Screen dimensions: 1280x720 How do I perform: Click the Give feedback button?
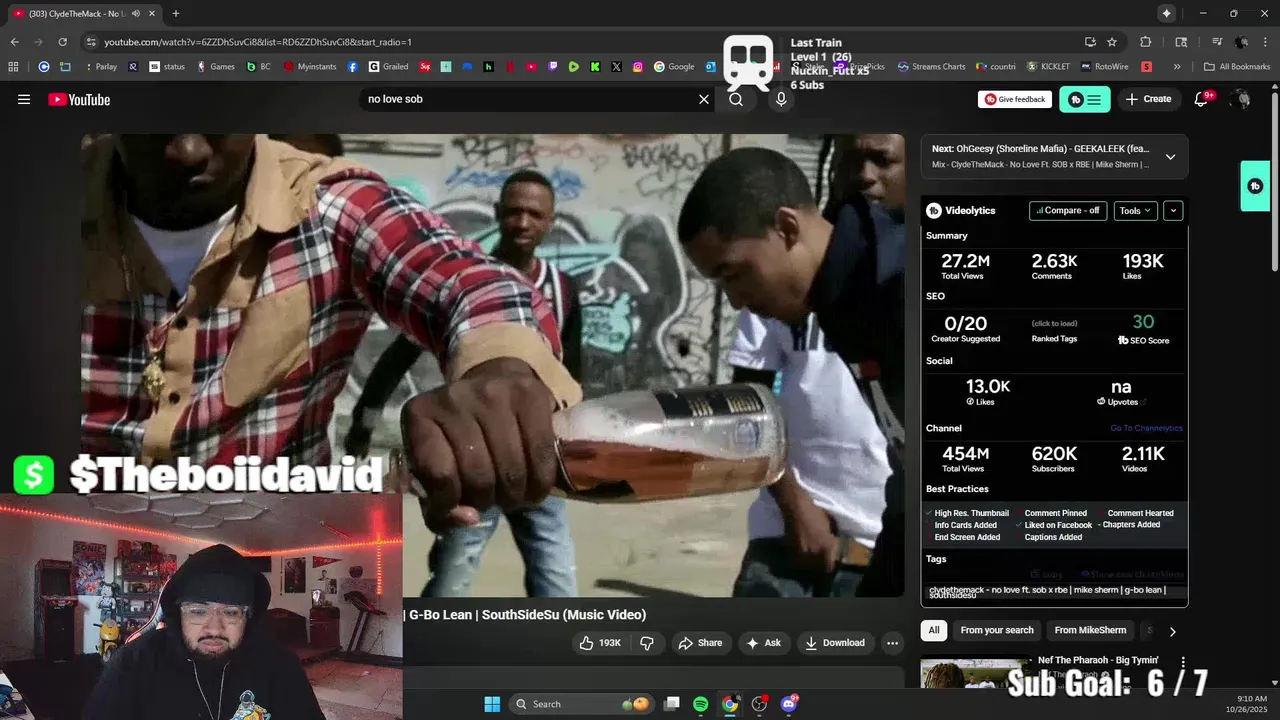(1015, 99)
